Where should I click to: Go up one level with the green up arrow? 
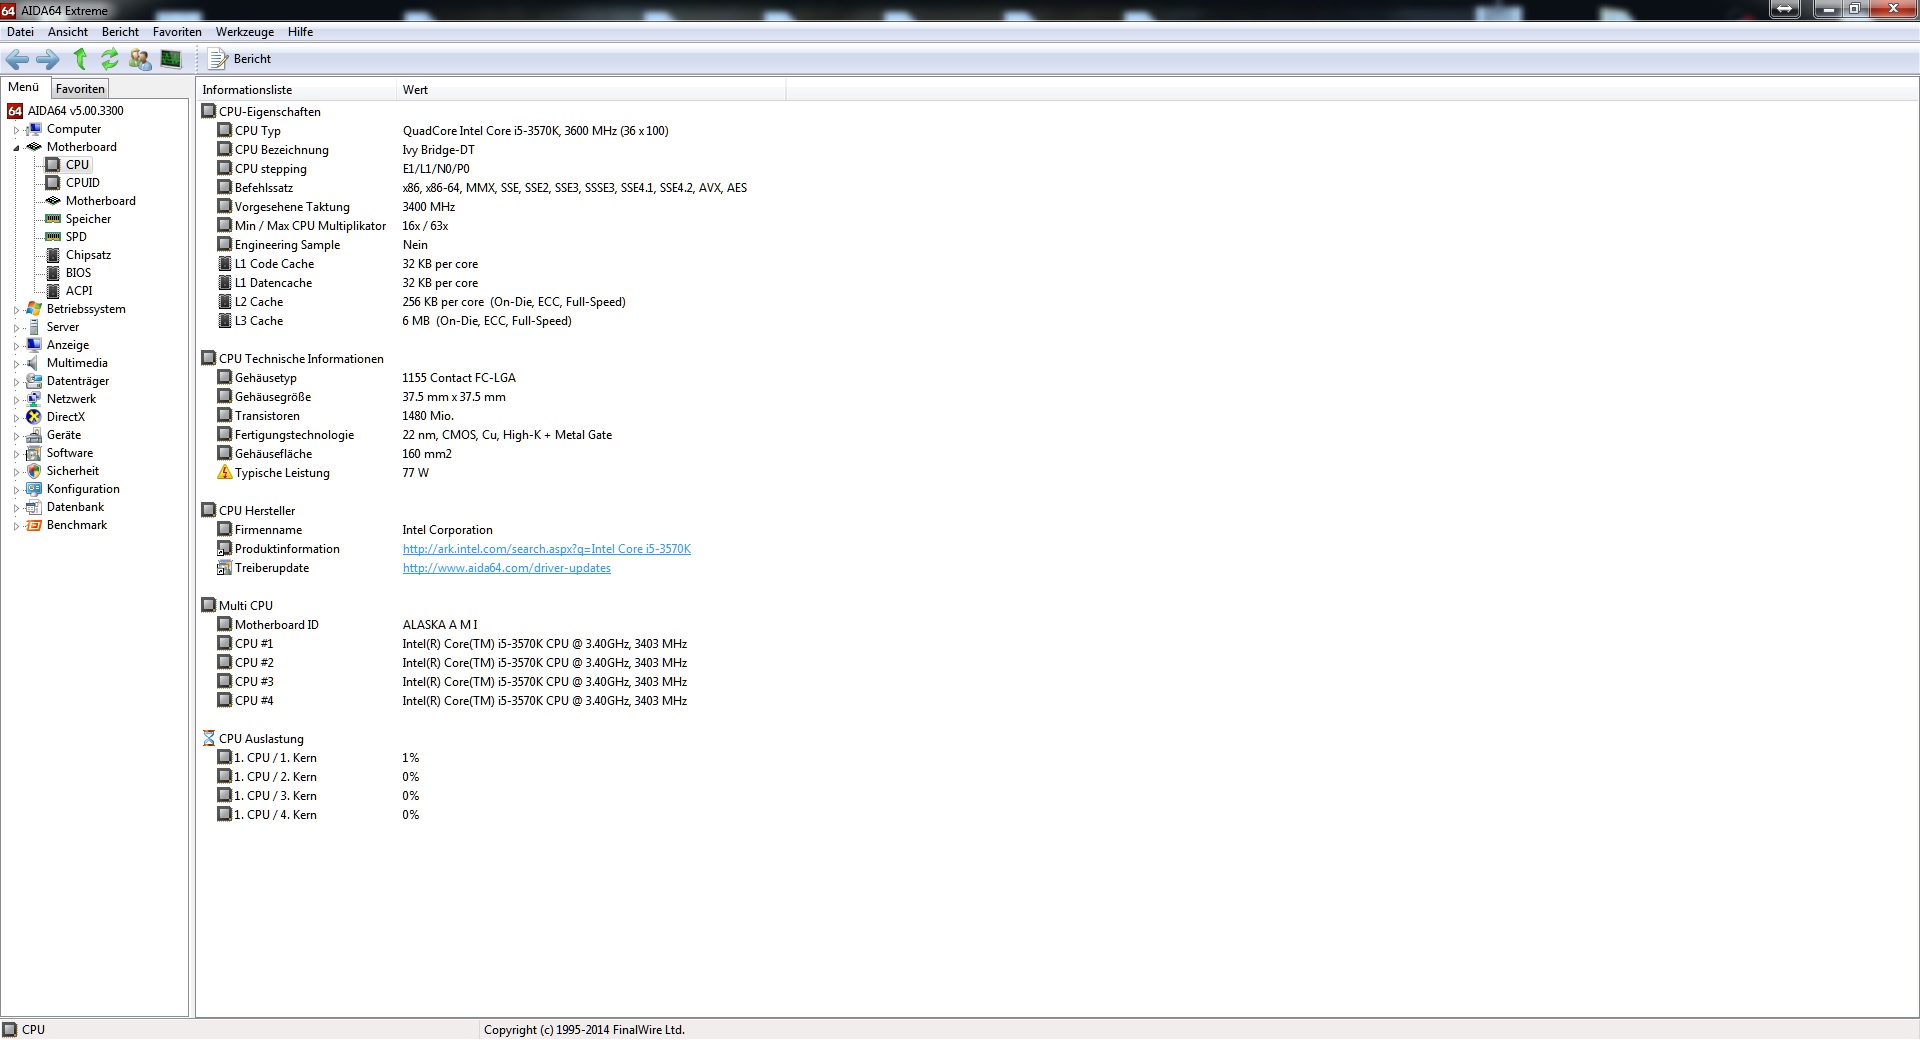(80, 59)
